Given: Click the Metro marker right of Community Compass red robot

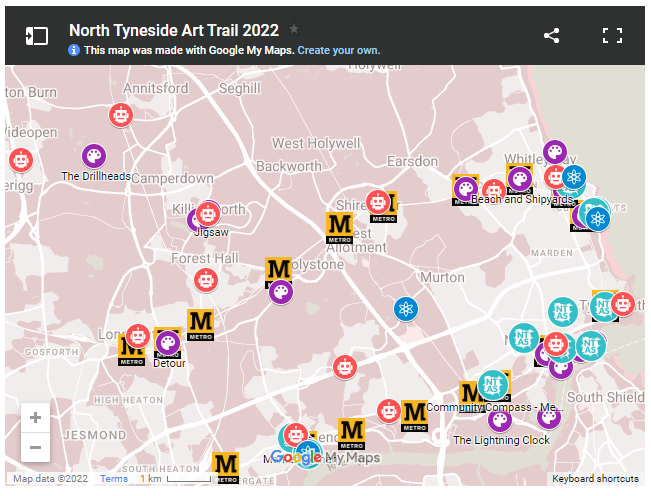Looking at the screenshot, I should (414, 416).
